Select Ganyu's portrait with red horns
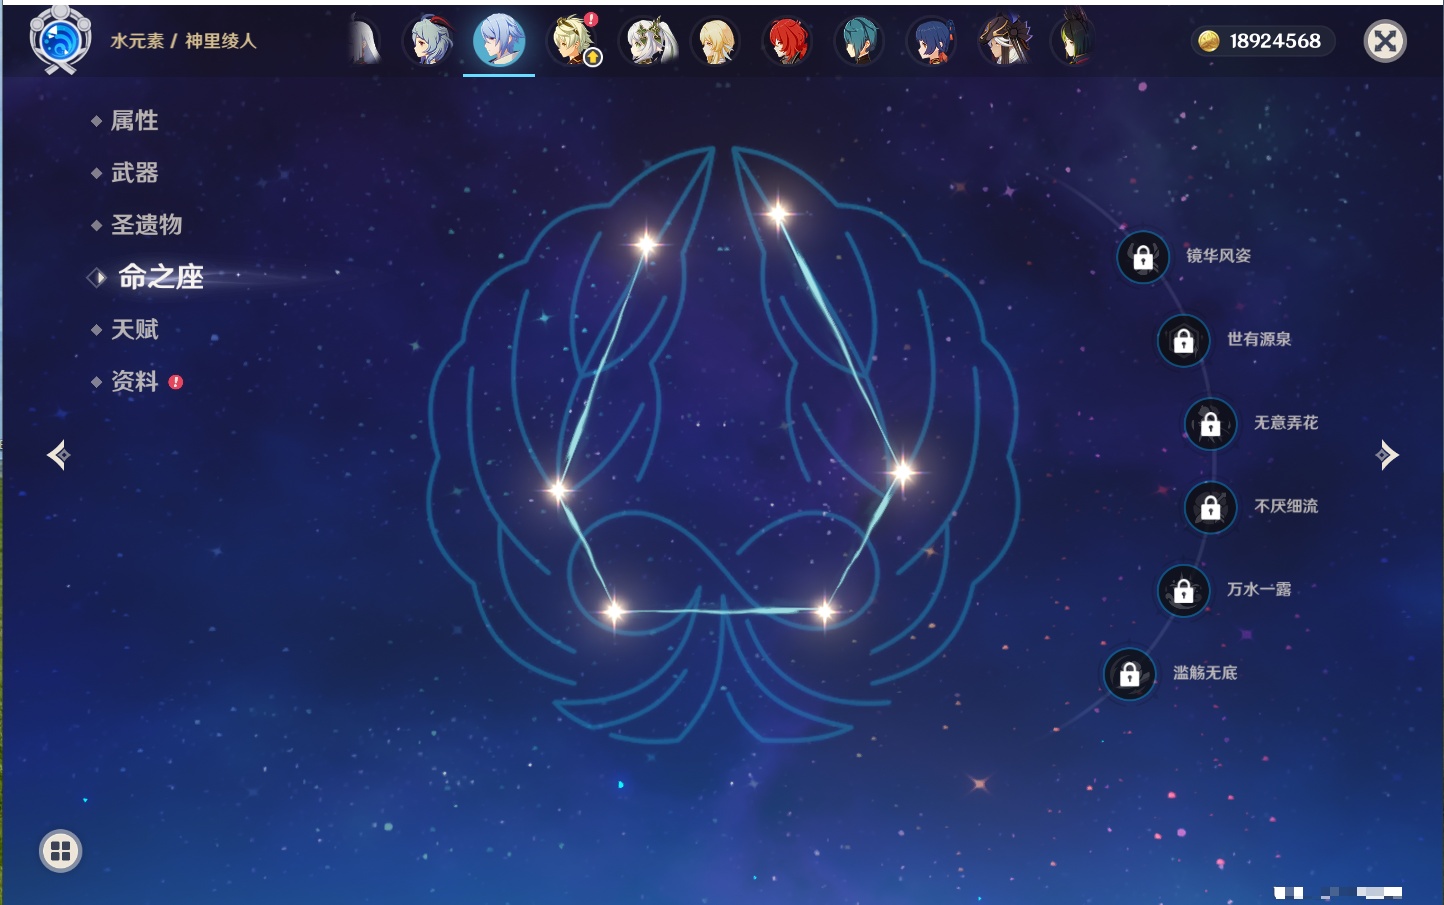Image resolution: width=1444 pixels, height=905 pixels. tap(429, 42)
